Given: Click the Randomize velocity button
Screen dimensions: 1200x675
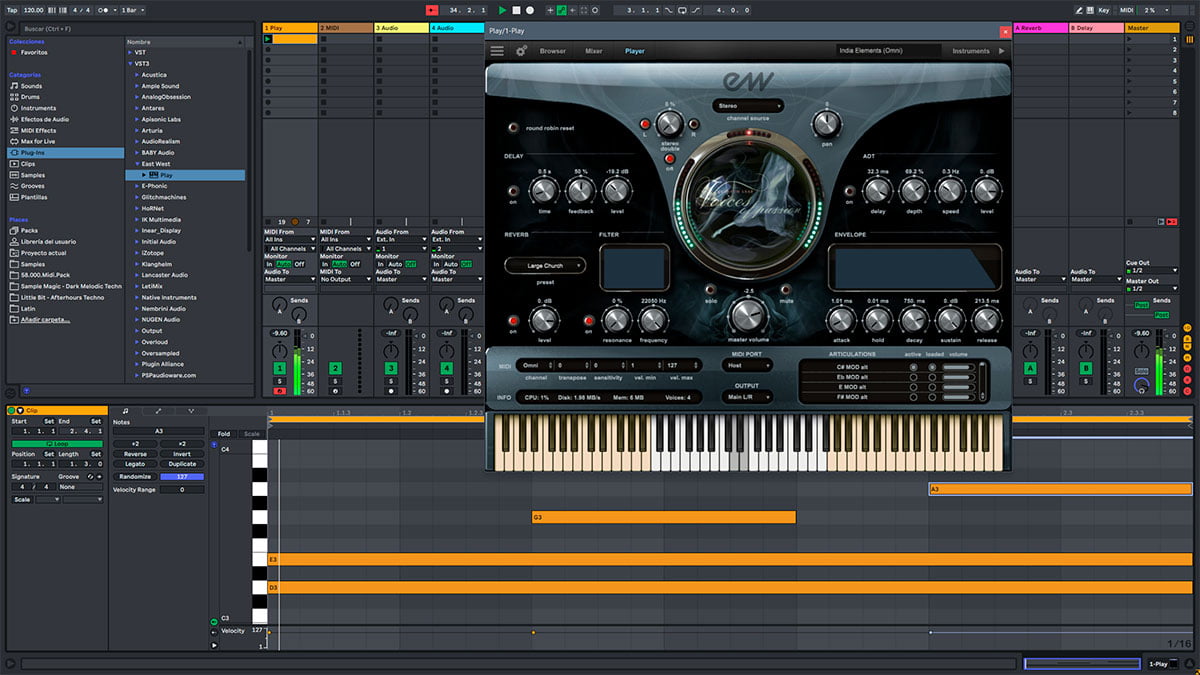Looking at the screenshot, I should [135, 476].
